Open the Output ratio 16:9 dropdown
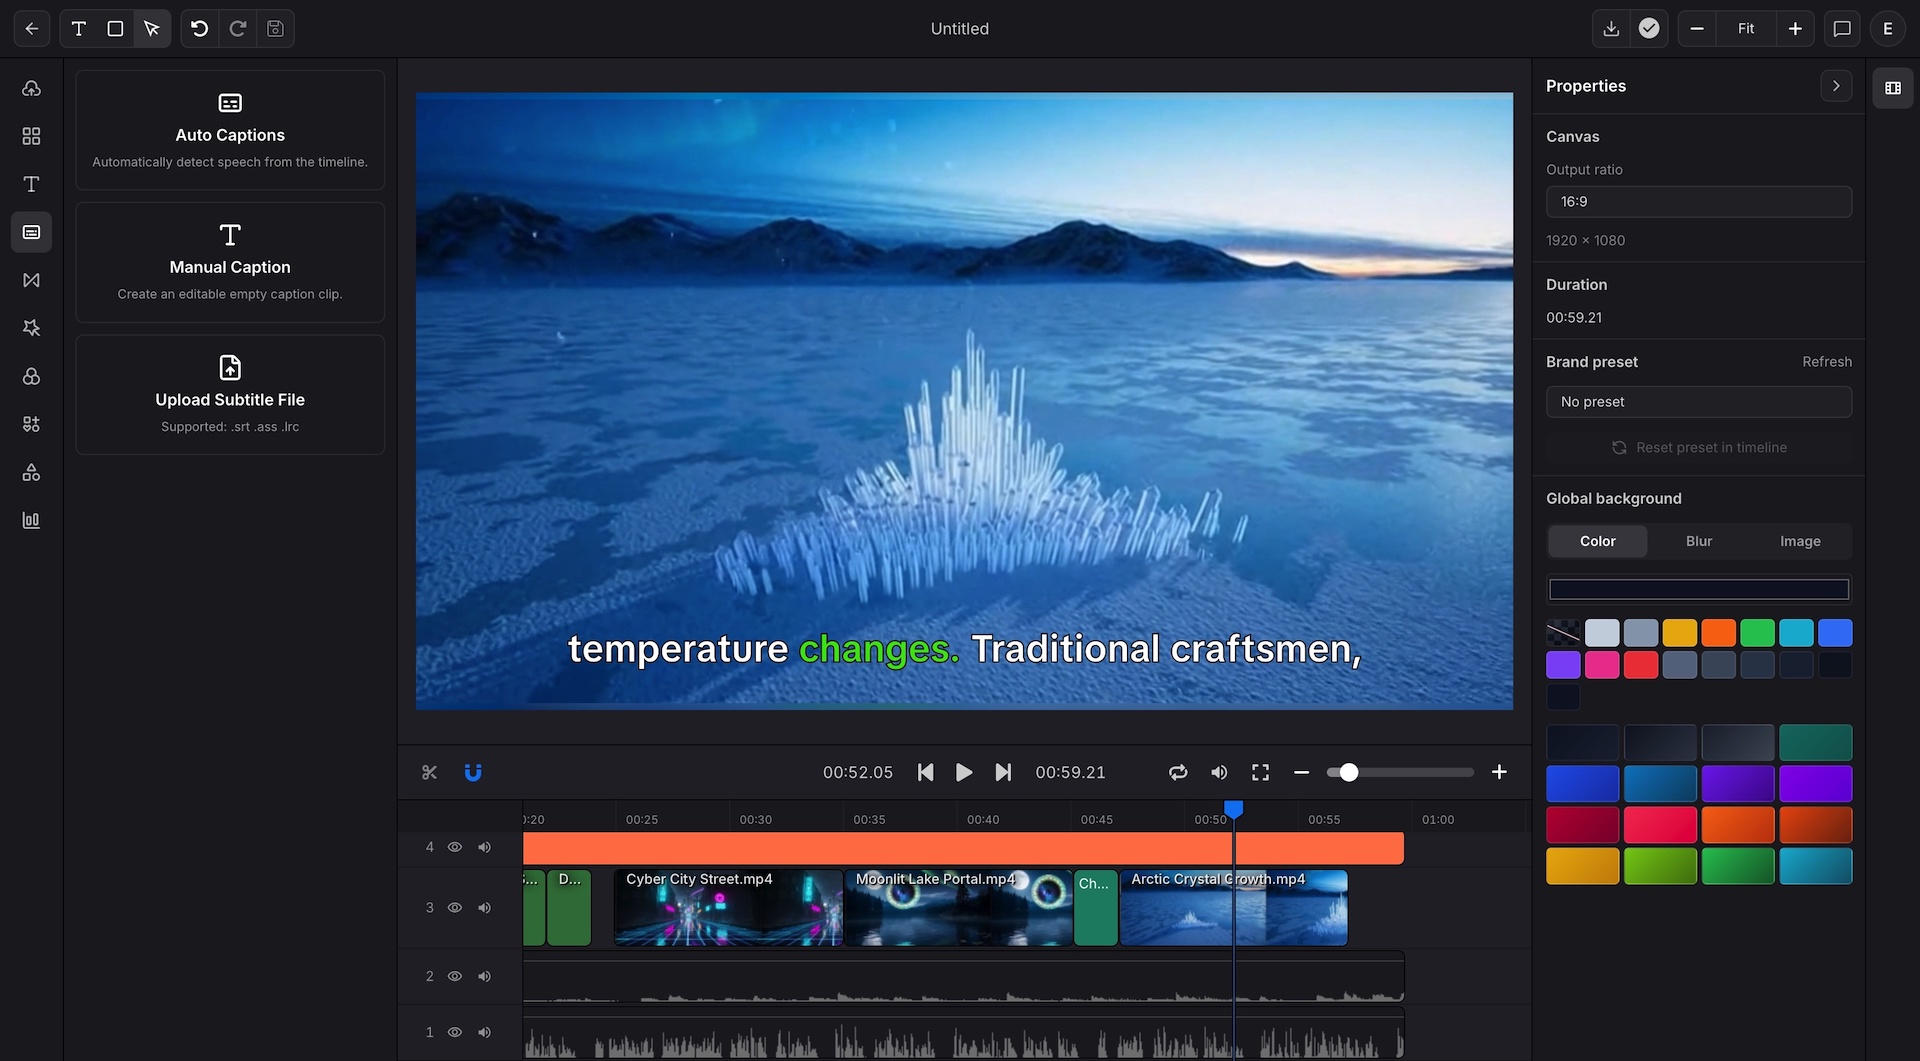 [x=1698, y=201]
